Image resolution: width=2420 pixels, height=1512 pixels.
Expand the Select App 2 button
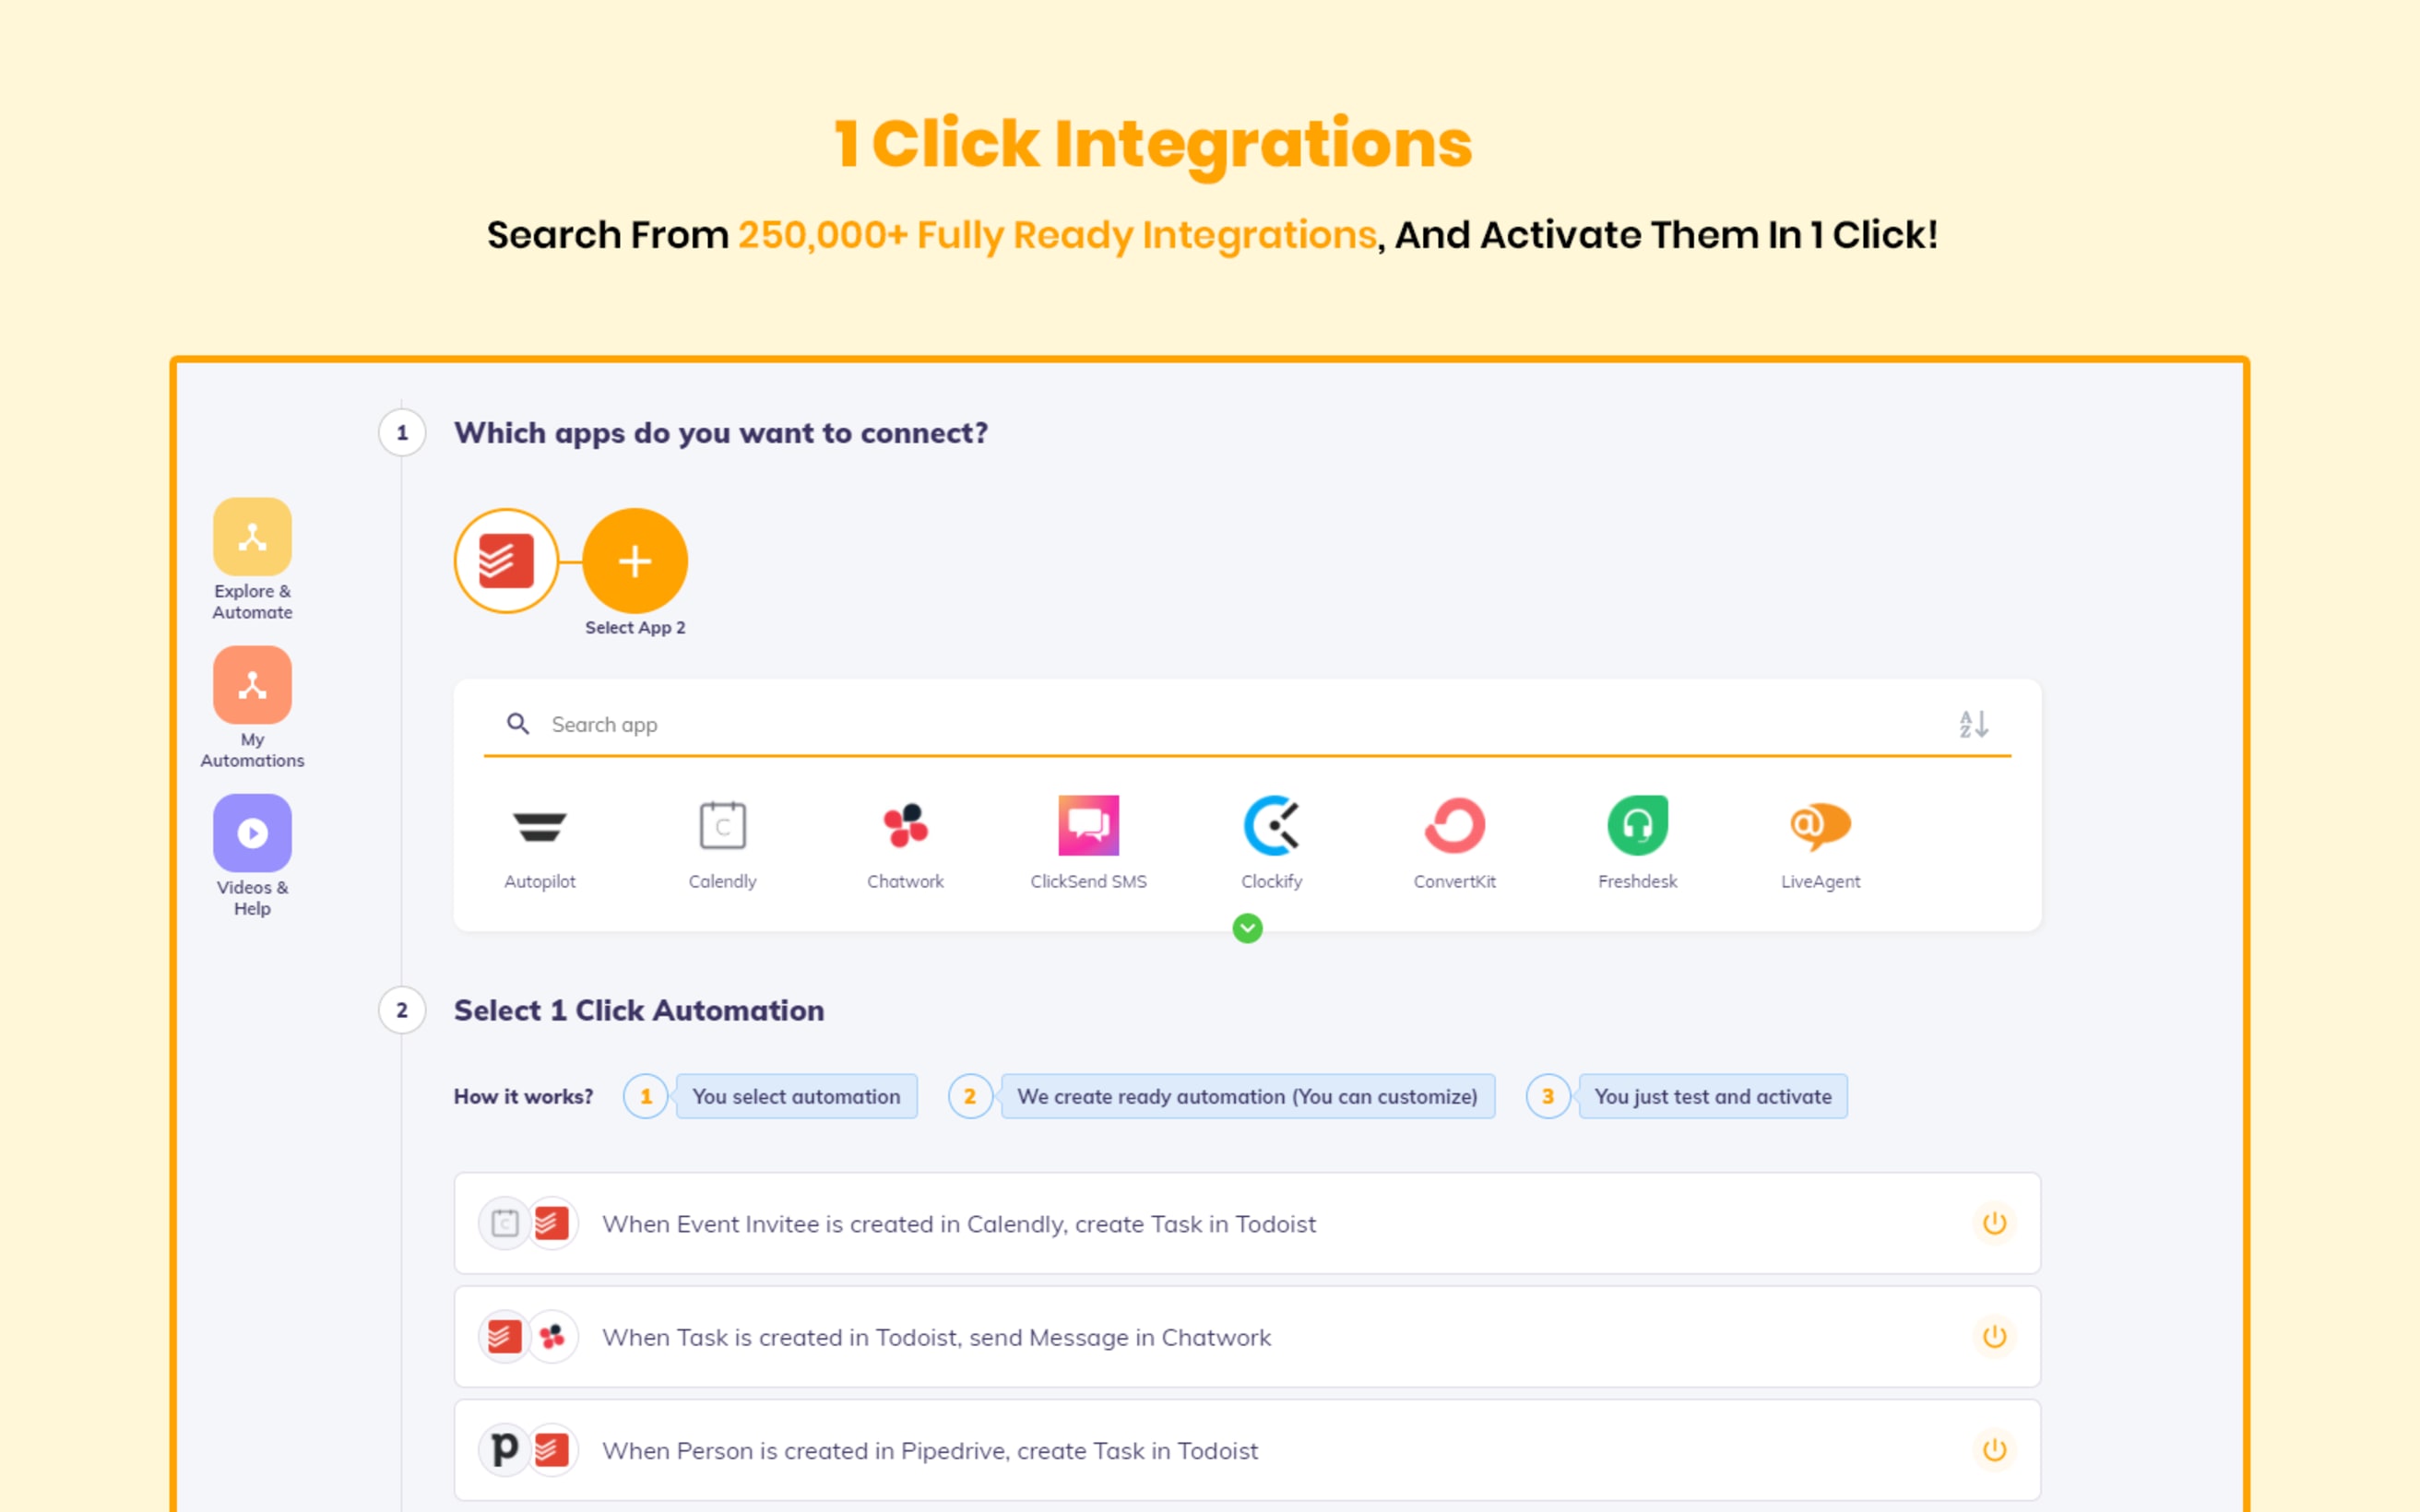(636, 561)
